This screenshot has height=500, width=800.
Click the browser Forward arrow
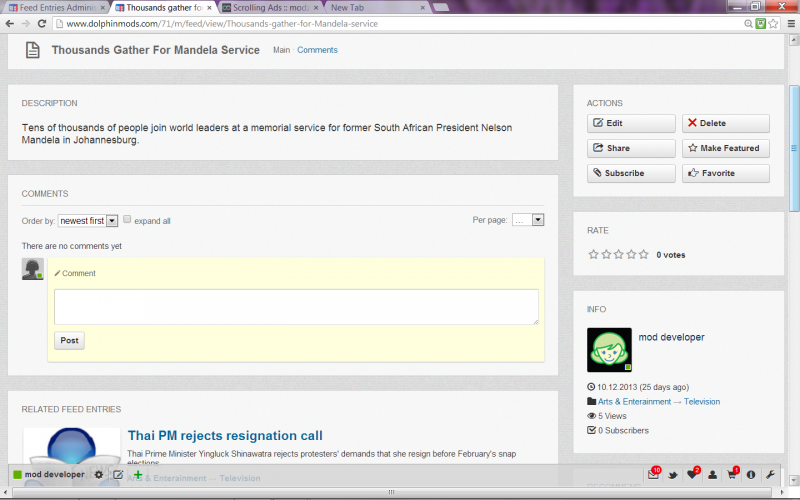tap(26, 23)
